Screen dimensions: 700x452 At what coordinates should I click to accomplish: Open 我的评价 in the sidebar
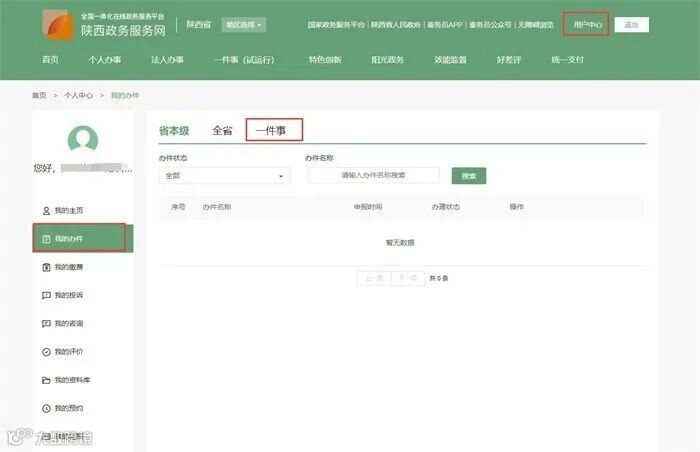click(69, 352)
